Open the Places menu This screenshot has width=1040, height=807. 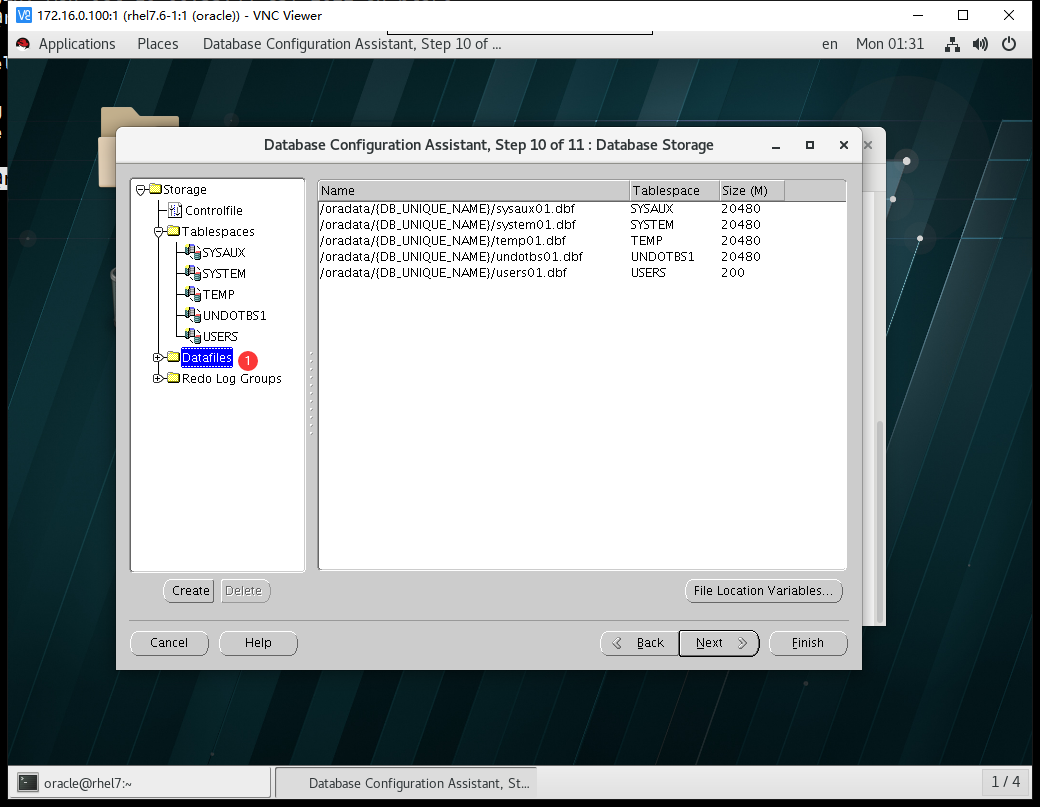pyautogui.click(x=158, y=44)
